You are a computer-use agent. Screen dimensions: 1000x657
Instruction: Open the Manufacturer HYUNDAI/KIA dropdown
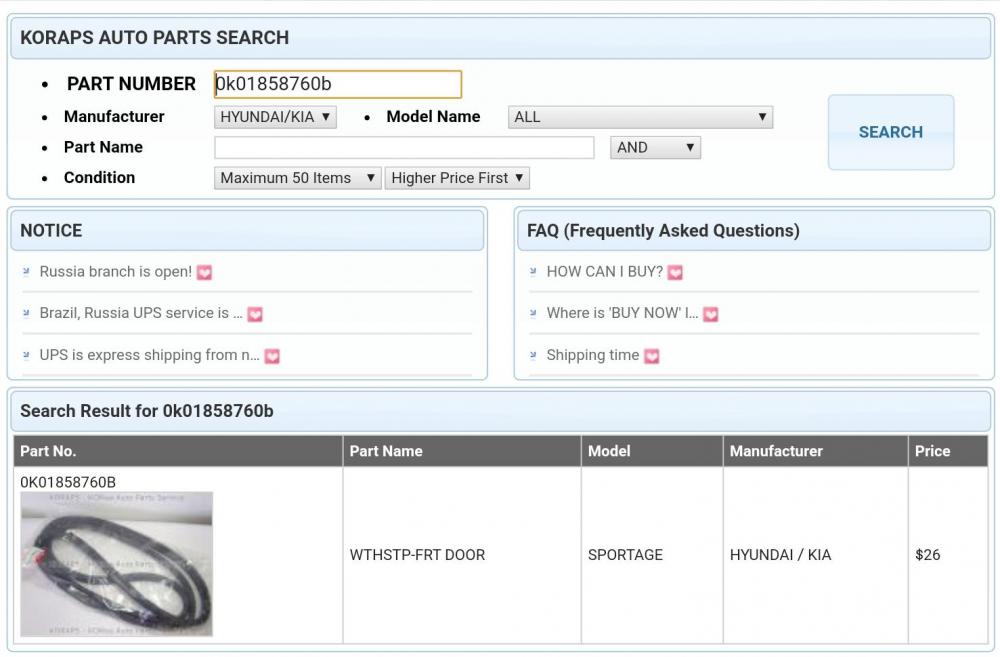275,117
